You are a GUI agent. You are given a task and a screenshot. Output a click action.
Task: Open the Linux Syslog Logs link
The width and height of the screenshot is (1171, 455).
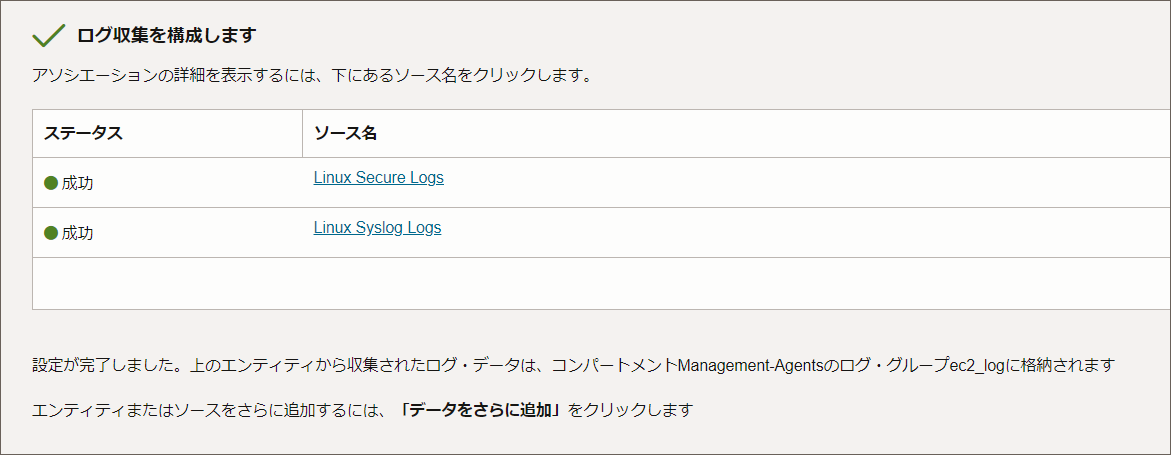(377, 228)
